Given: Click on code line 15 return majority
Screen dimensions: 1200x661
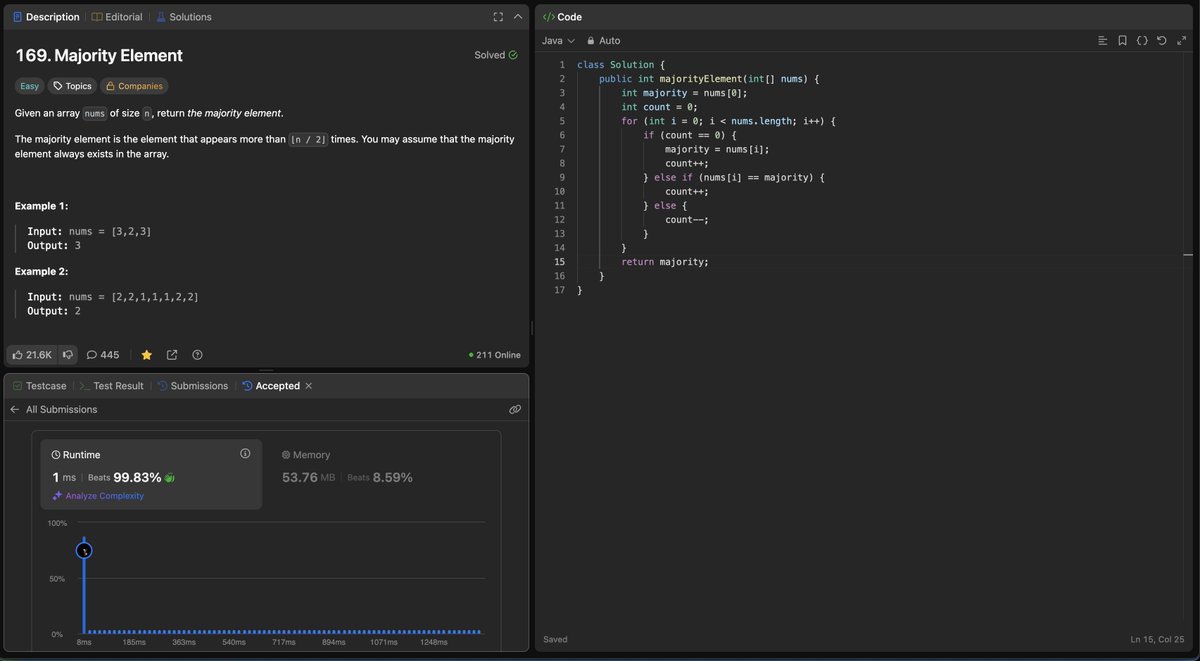Looking at the screenshot, I should coord(665,262).
